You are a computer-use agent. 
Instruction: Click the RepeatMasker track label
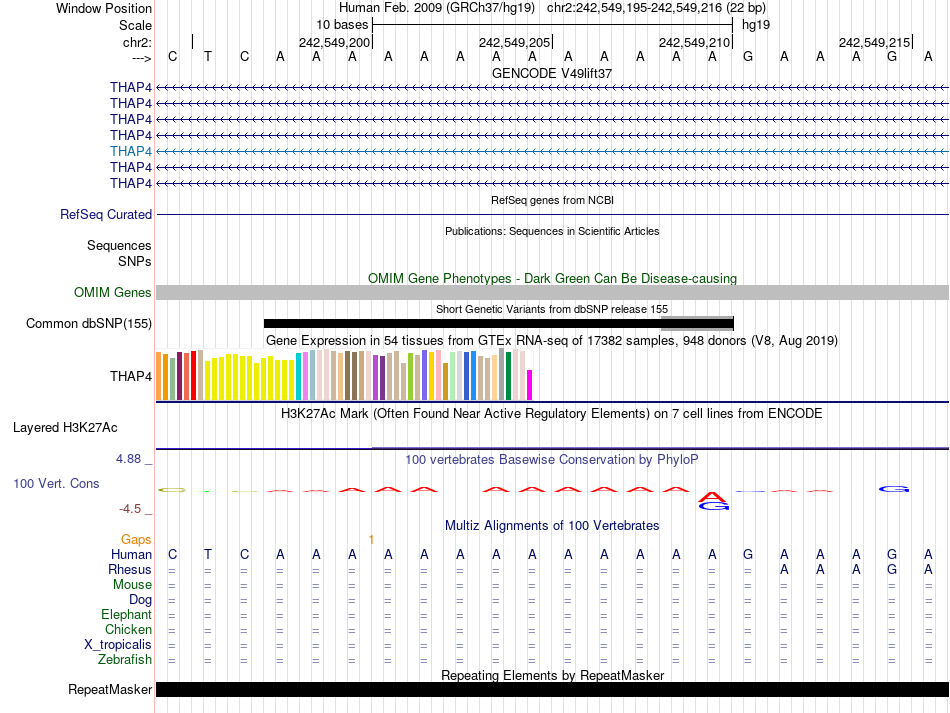tap(110, 690)
